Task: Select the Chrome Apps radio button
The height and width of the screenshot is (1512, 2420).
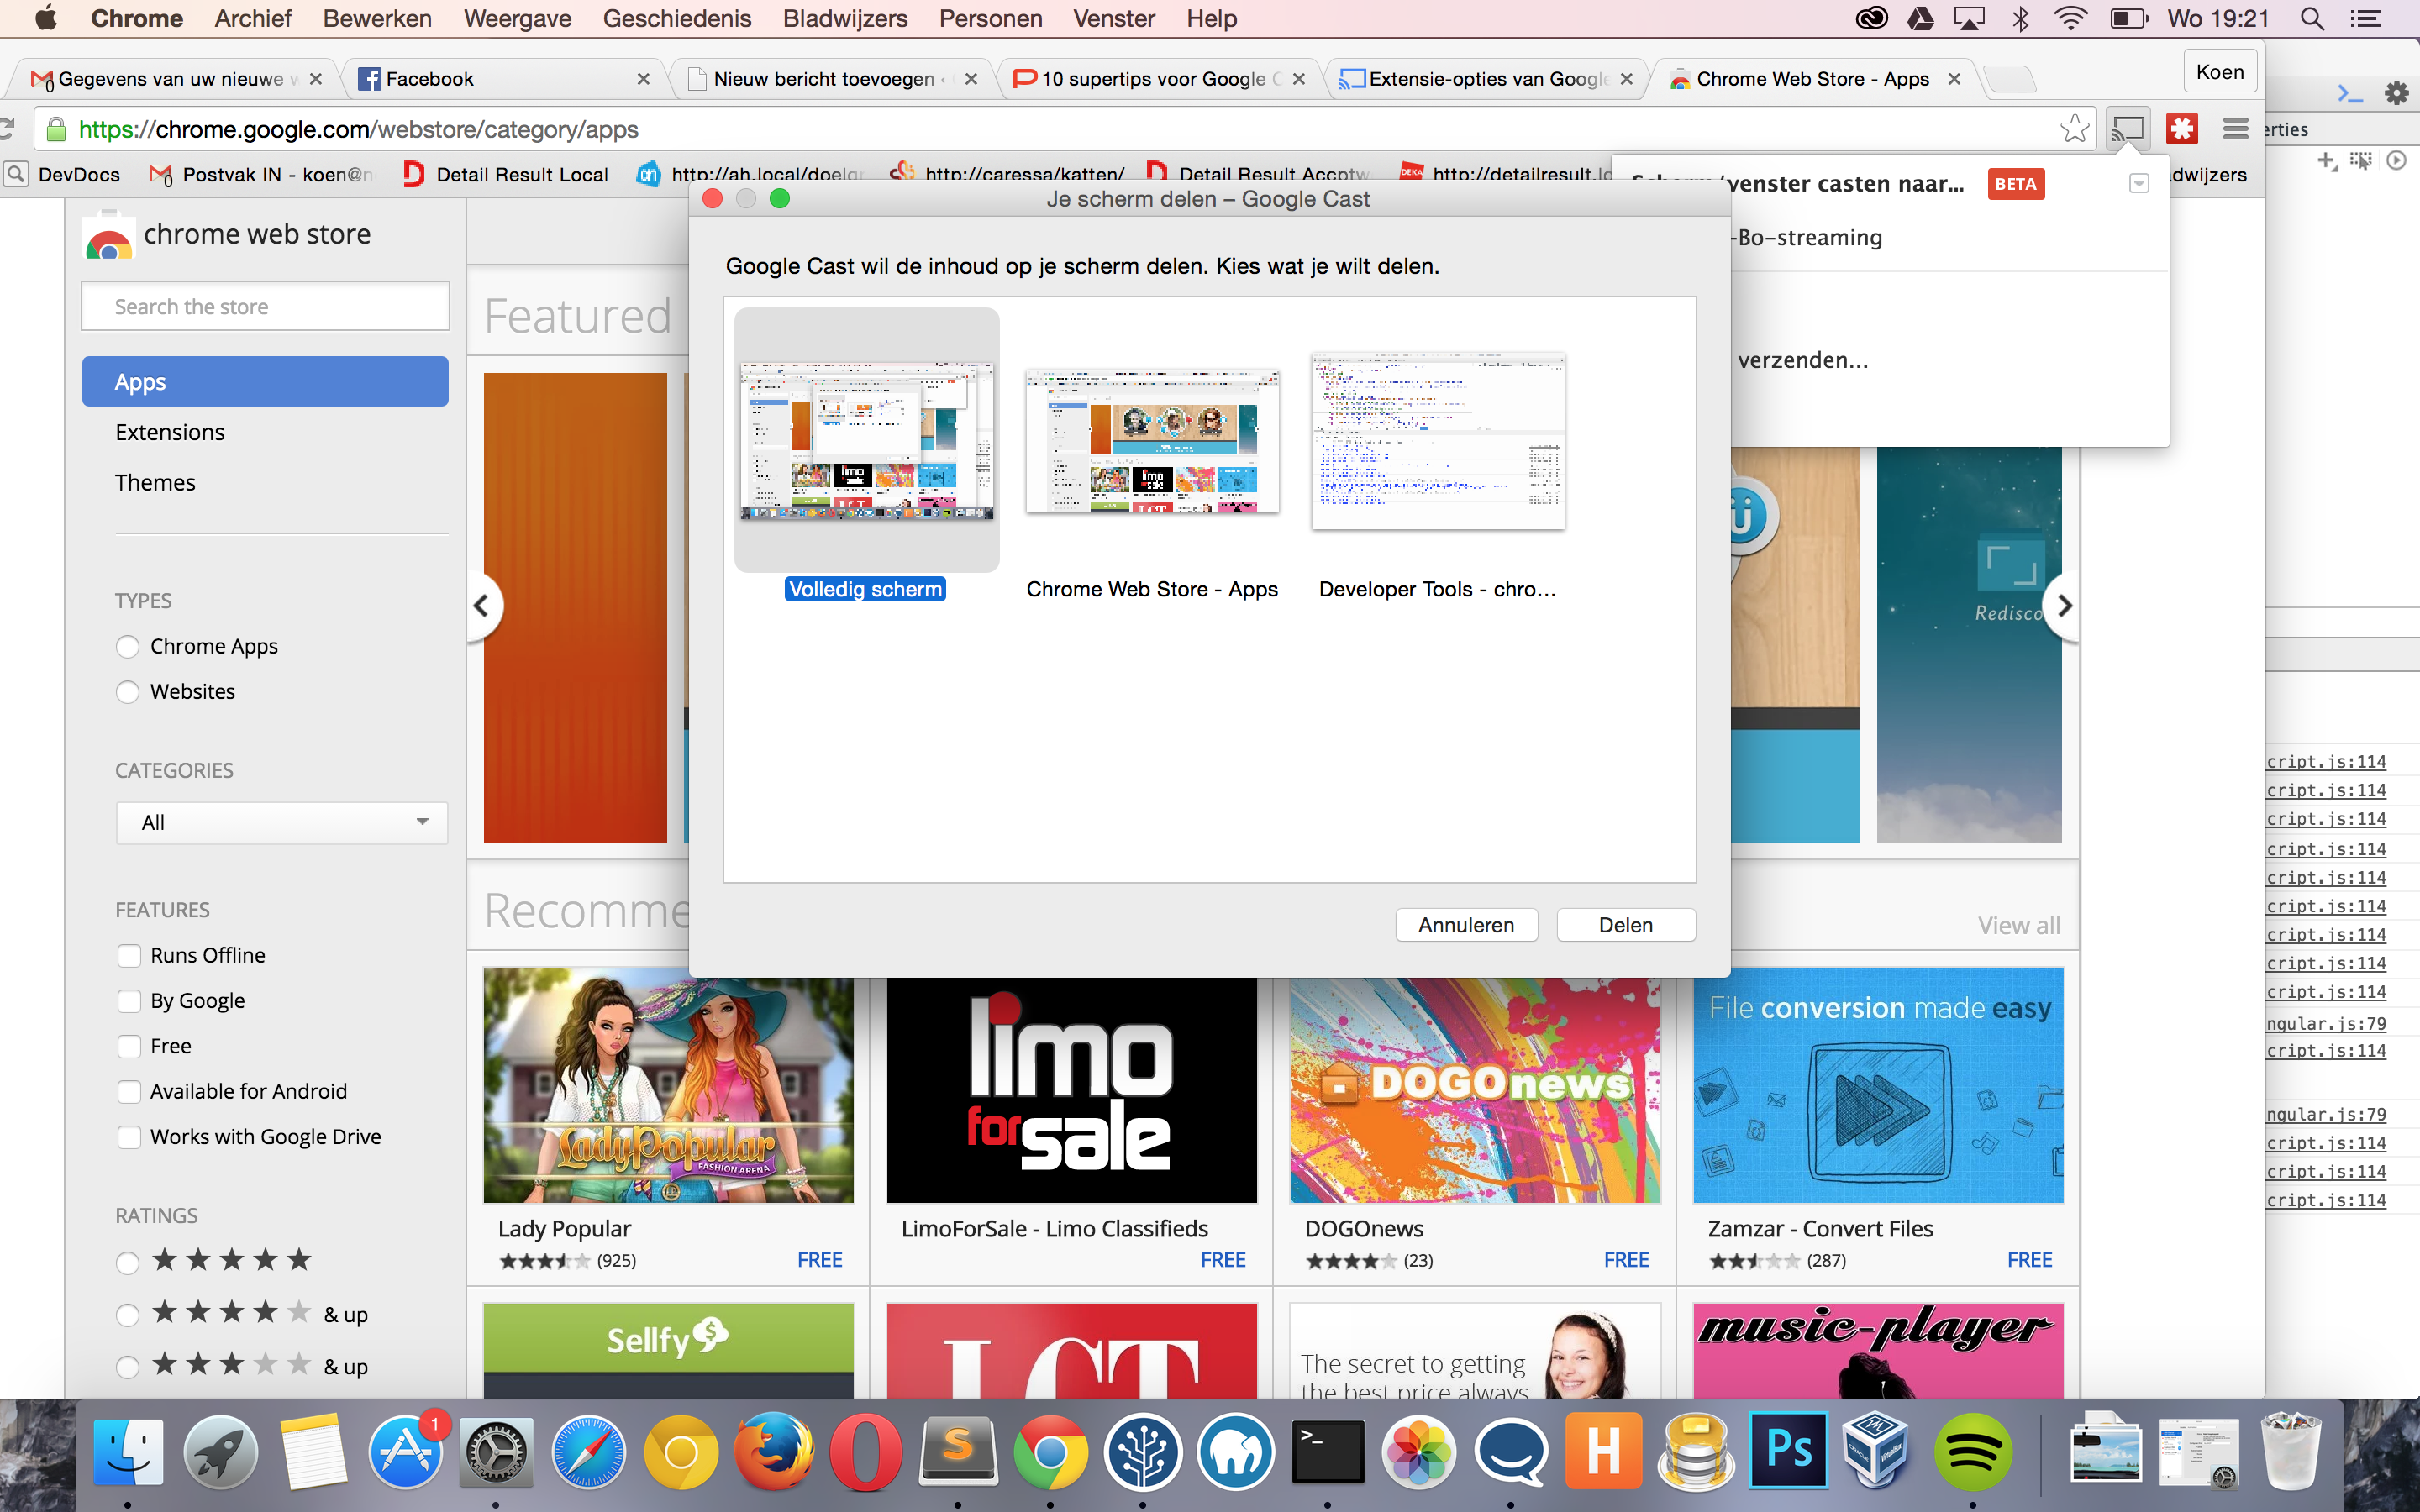Action: coord(127,647)
